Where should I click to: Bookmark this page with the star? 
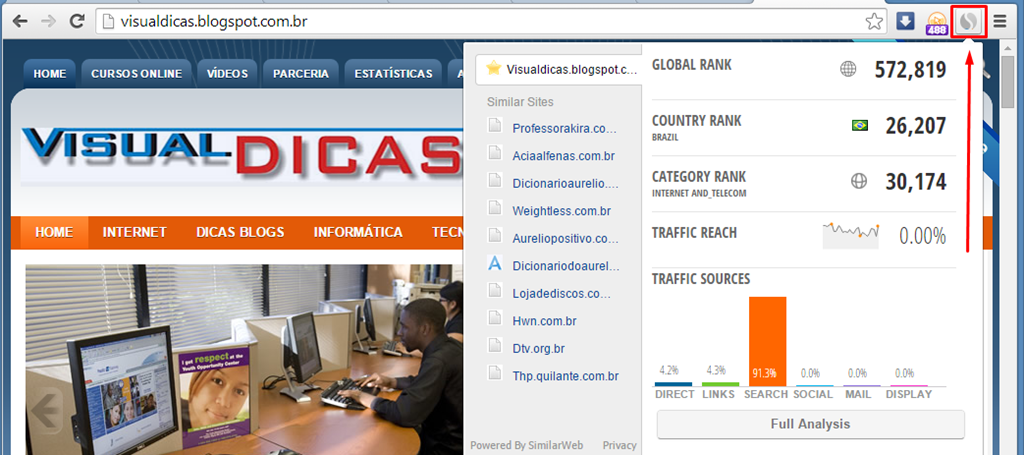click(874, 22)
